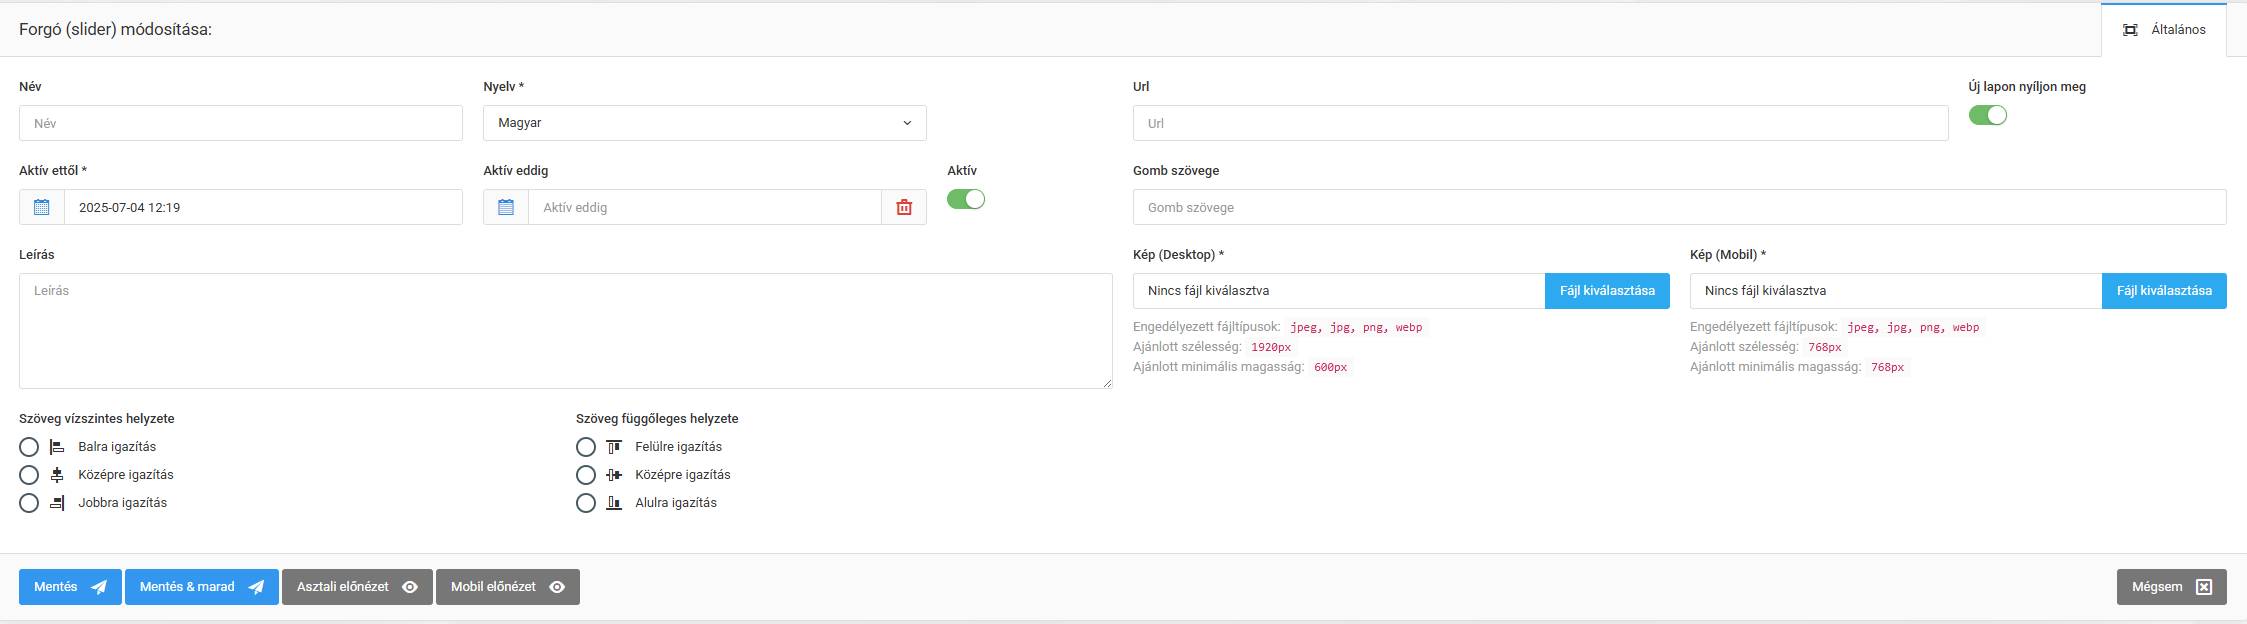The height and width of the screenshot is (624, 2247).
Task: Click the align-right icon next to Jobbra igazítás
Action: click(57, 503)
